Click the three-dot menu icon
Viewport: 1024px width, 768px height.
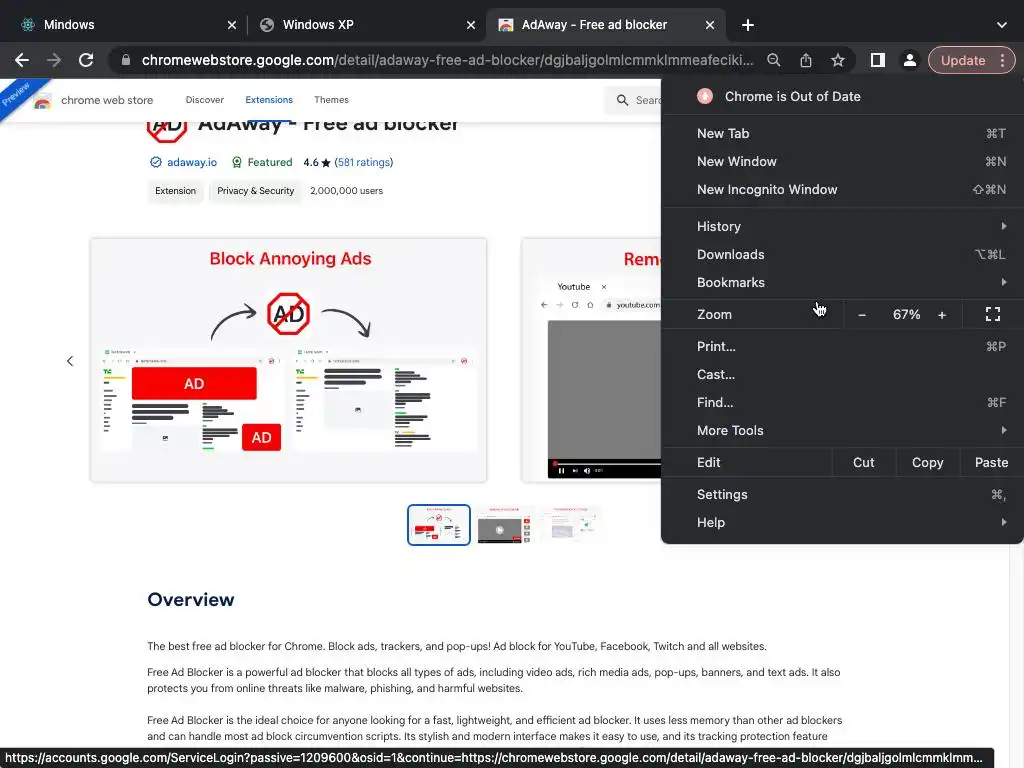(1002, 60)
